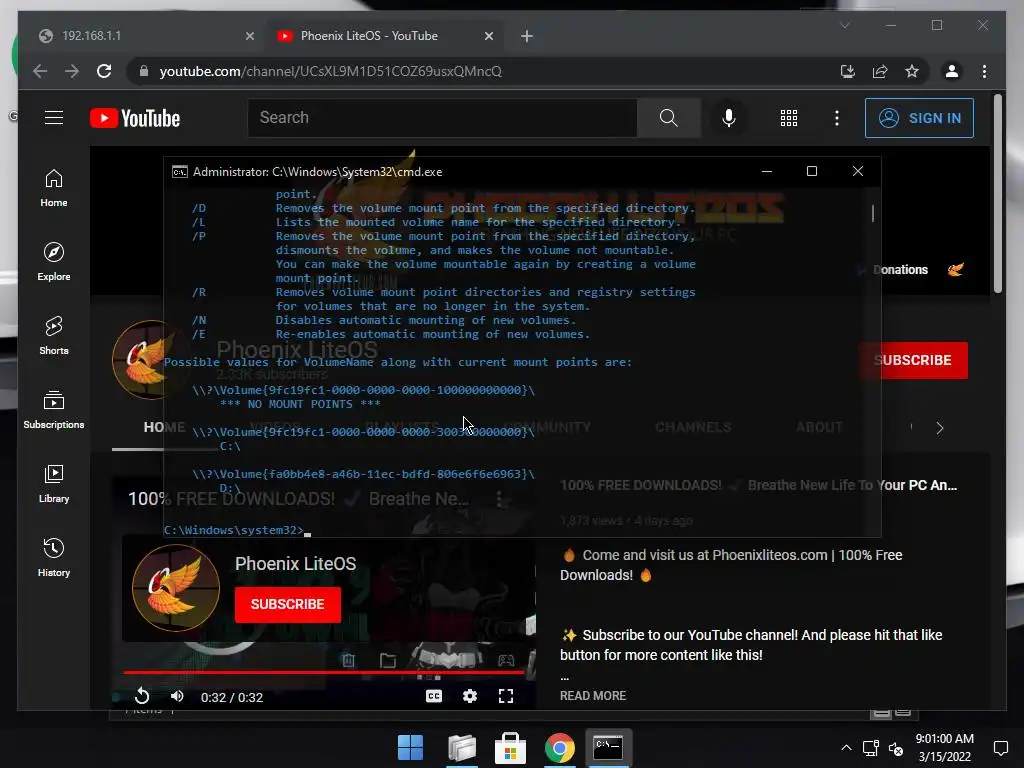Enter video fullscreen mode
The height and width of the screenshot is (768, 1024).
[505, 696]
